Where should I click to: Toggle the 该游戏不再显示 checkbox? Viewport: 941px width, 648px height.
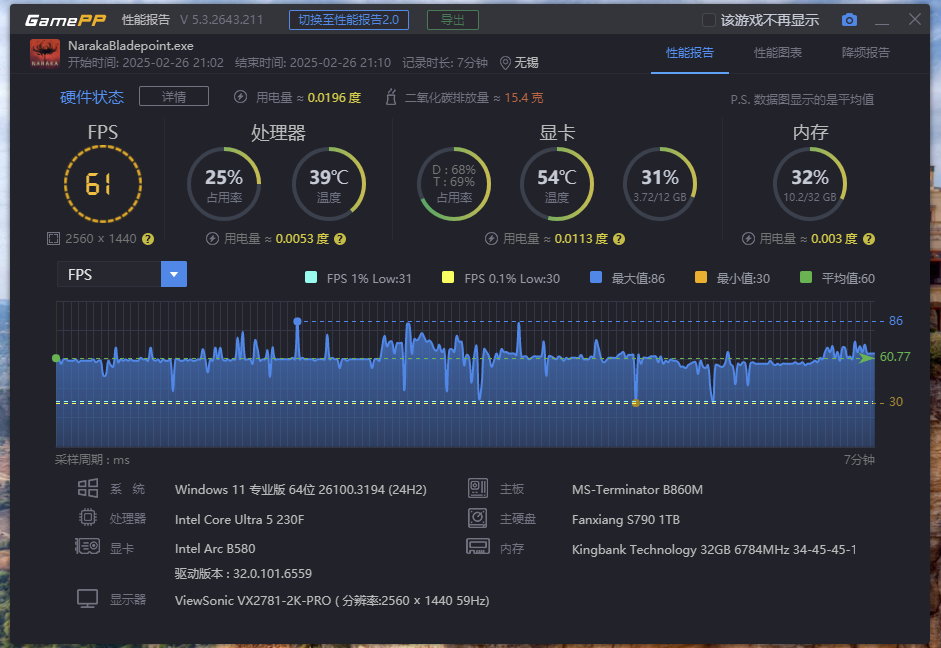pyautogui.click(x=709, y=20)
